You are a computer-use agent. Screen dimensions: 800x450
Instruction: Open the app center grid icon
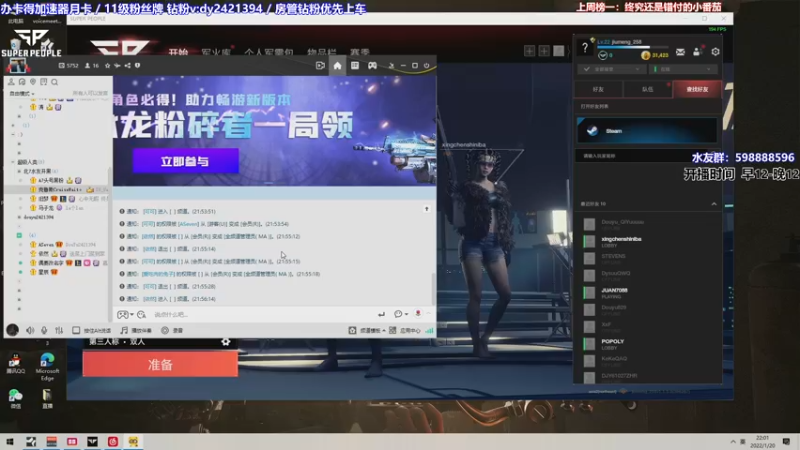click(x=392, y=331)
